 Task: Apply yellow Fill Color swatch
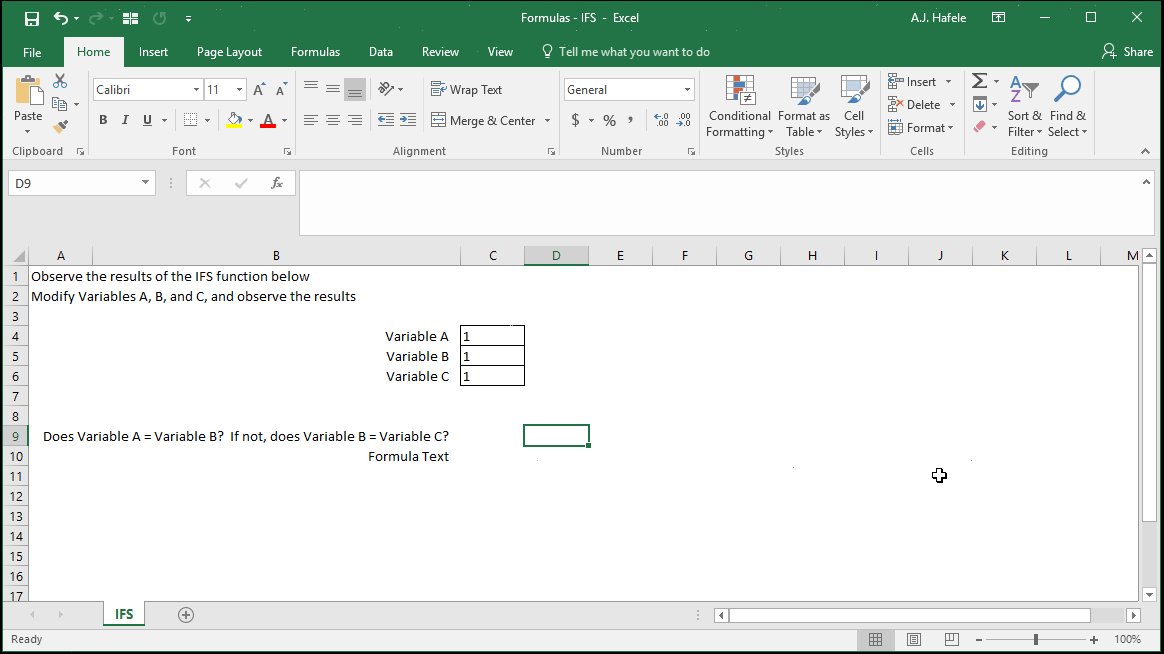pos(235,120)
